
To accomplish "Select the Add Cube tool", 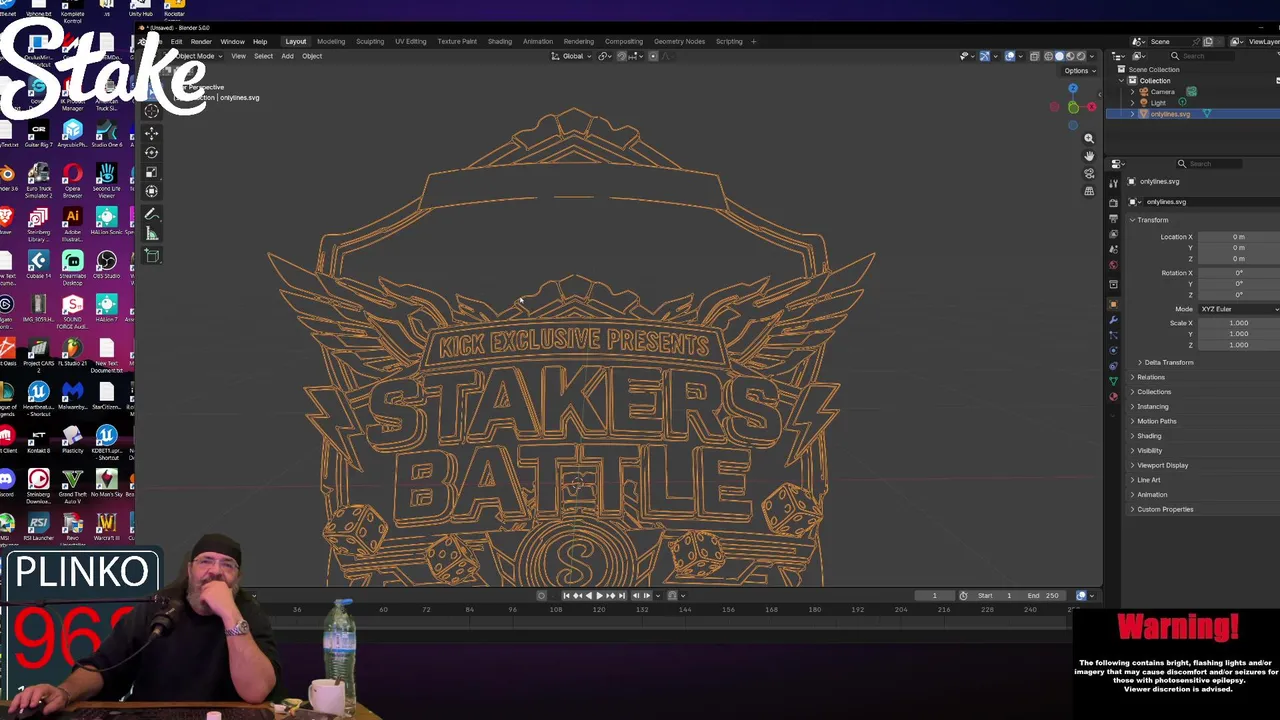I will [152, 256].
